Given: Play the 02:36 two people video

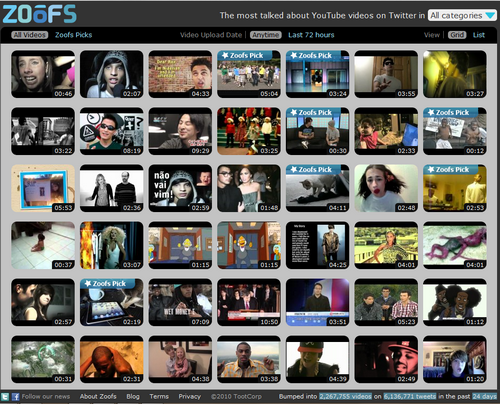Looking at the screenshot, I should coord(112,188).
